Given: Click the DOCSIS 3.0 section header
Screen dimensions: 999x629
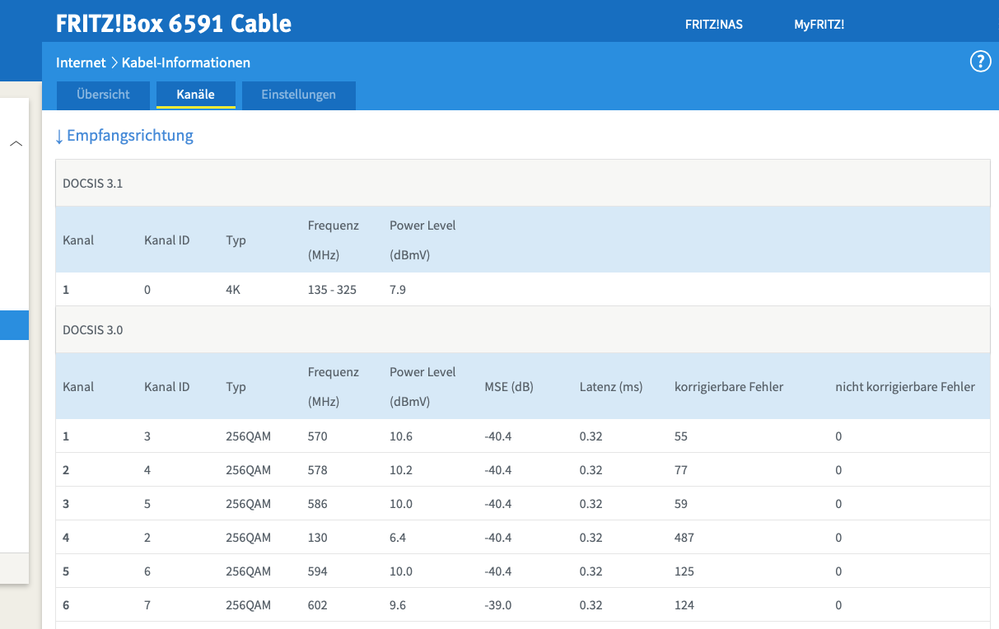Looking at the screenshot, I should point(93,330).
